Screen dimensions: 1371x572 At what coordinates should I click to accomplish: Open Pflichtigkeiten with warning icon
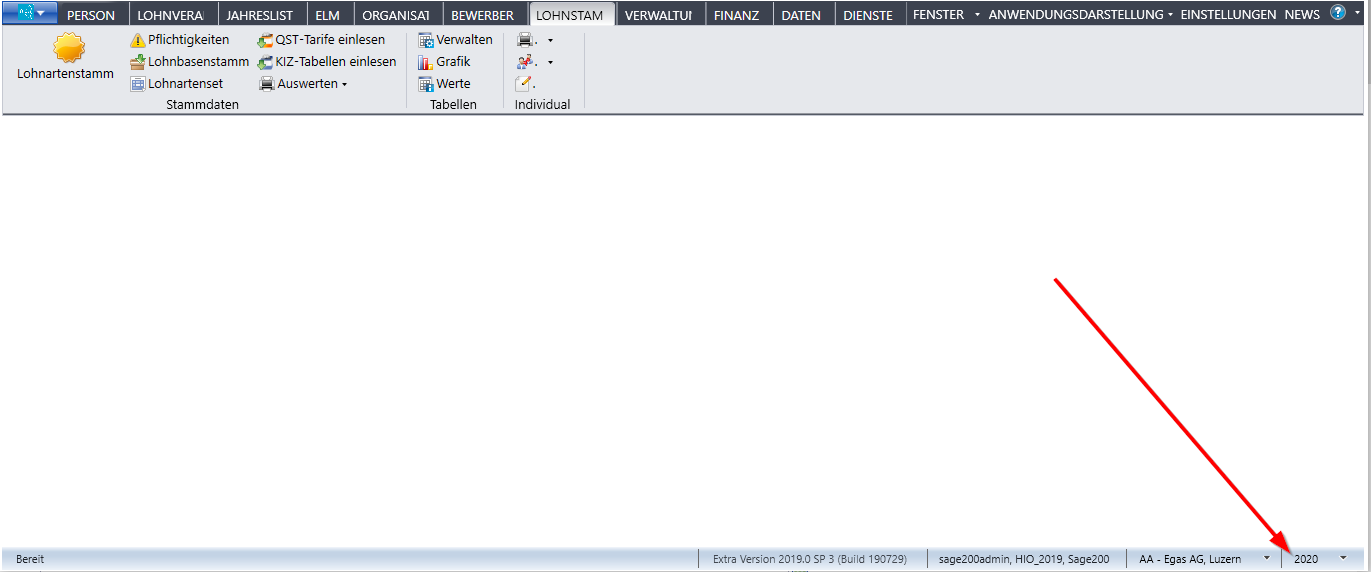point(180,40)
